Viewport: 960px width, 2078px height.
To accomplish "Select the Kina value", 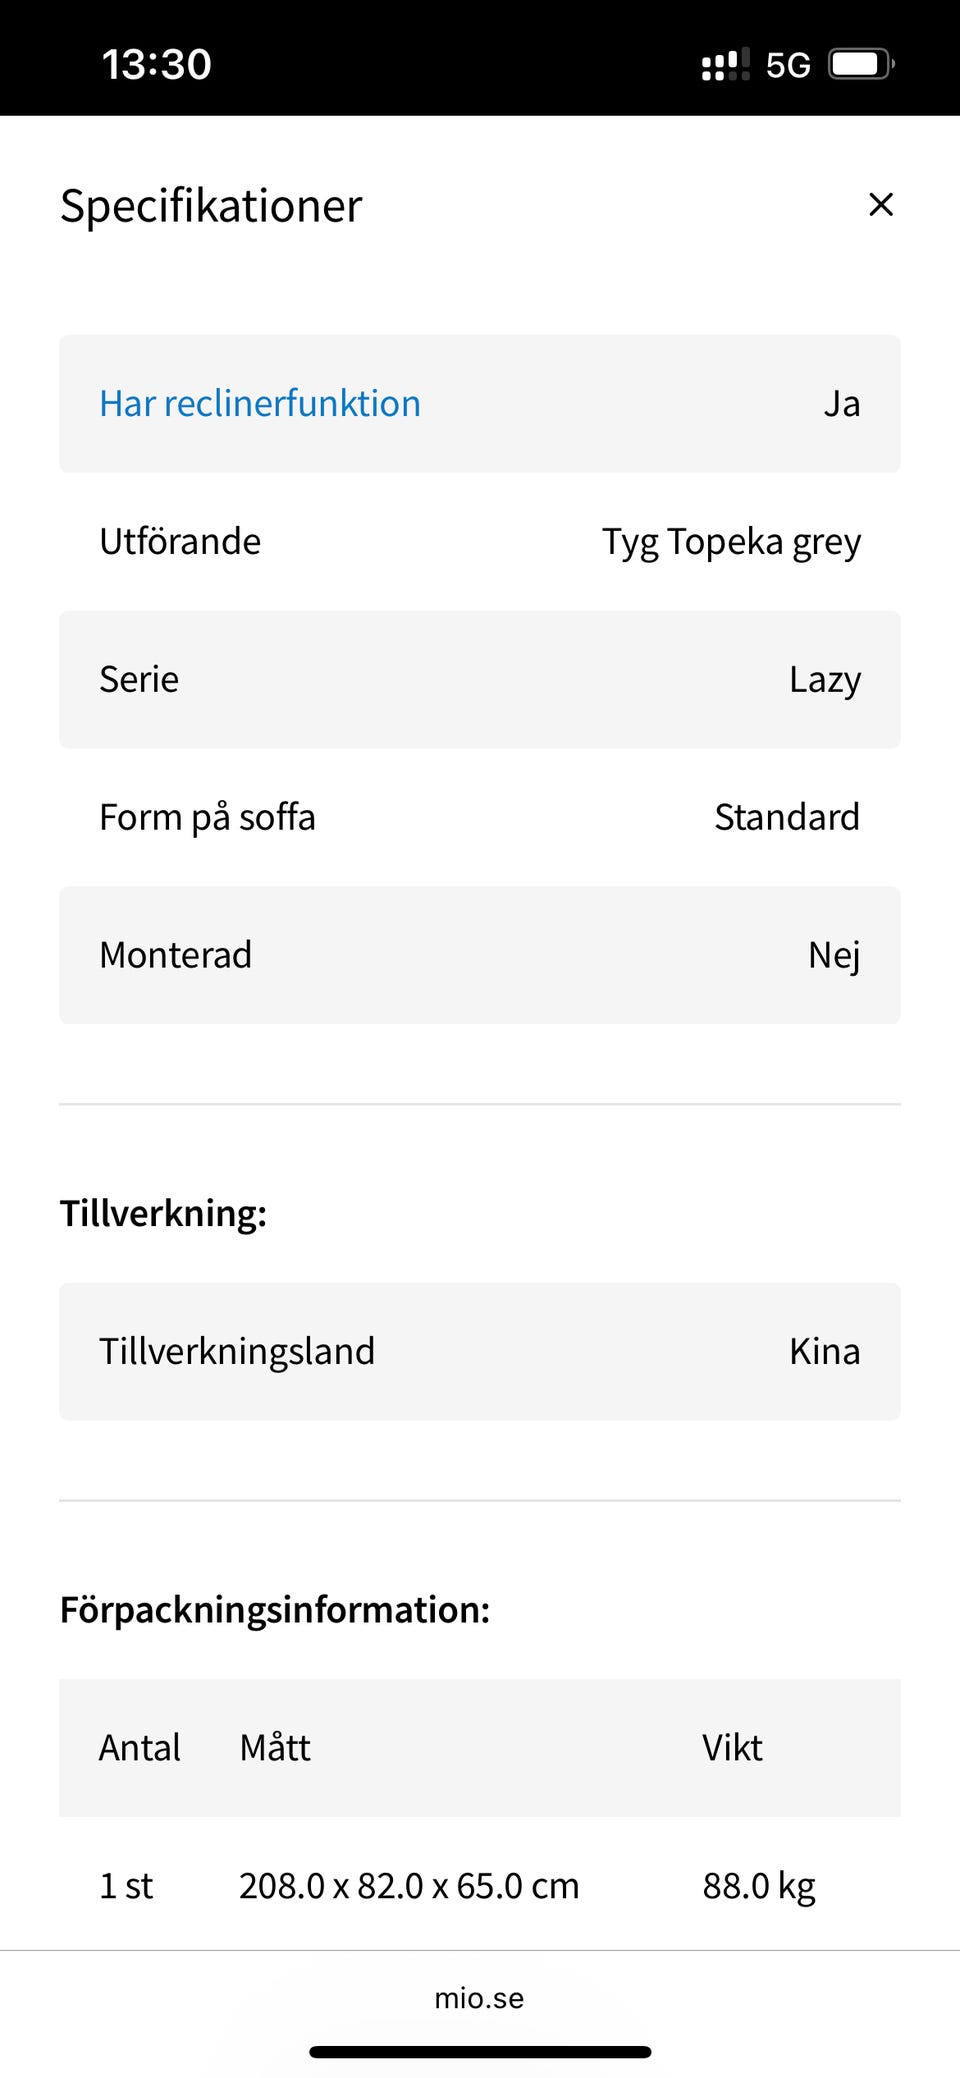I will [824, 1352].
